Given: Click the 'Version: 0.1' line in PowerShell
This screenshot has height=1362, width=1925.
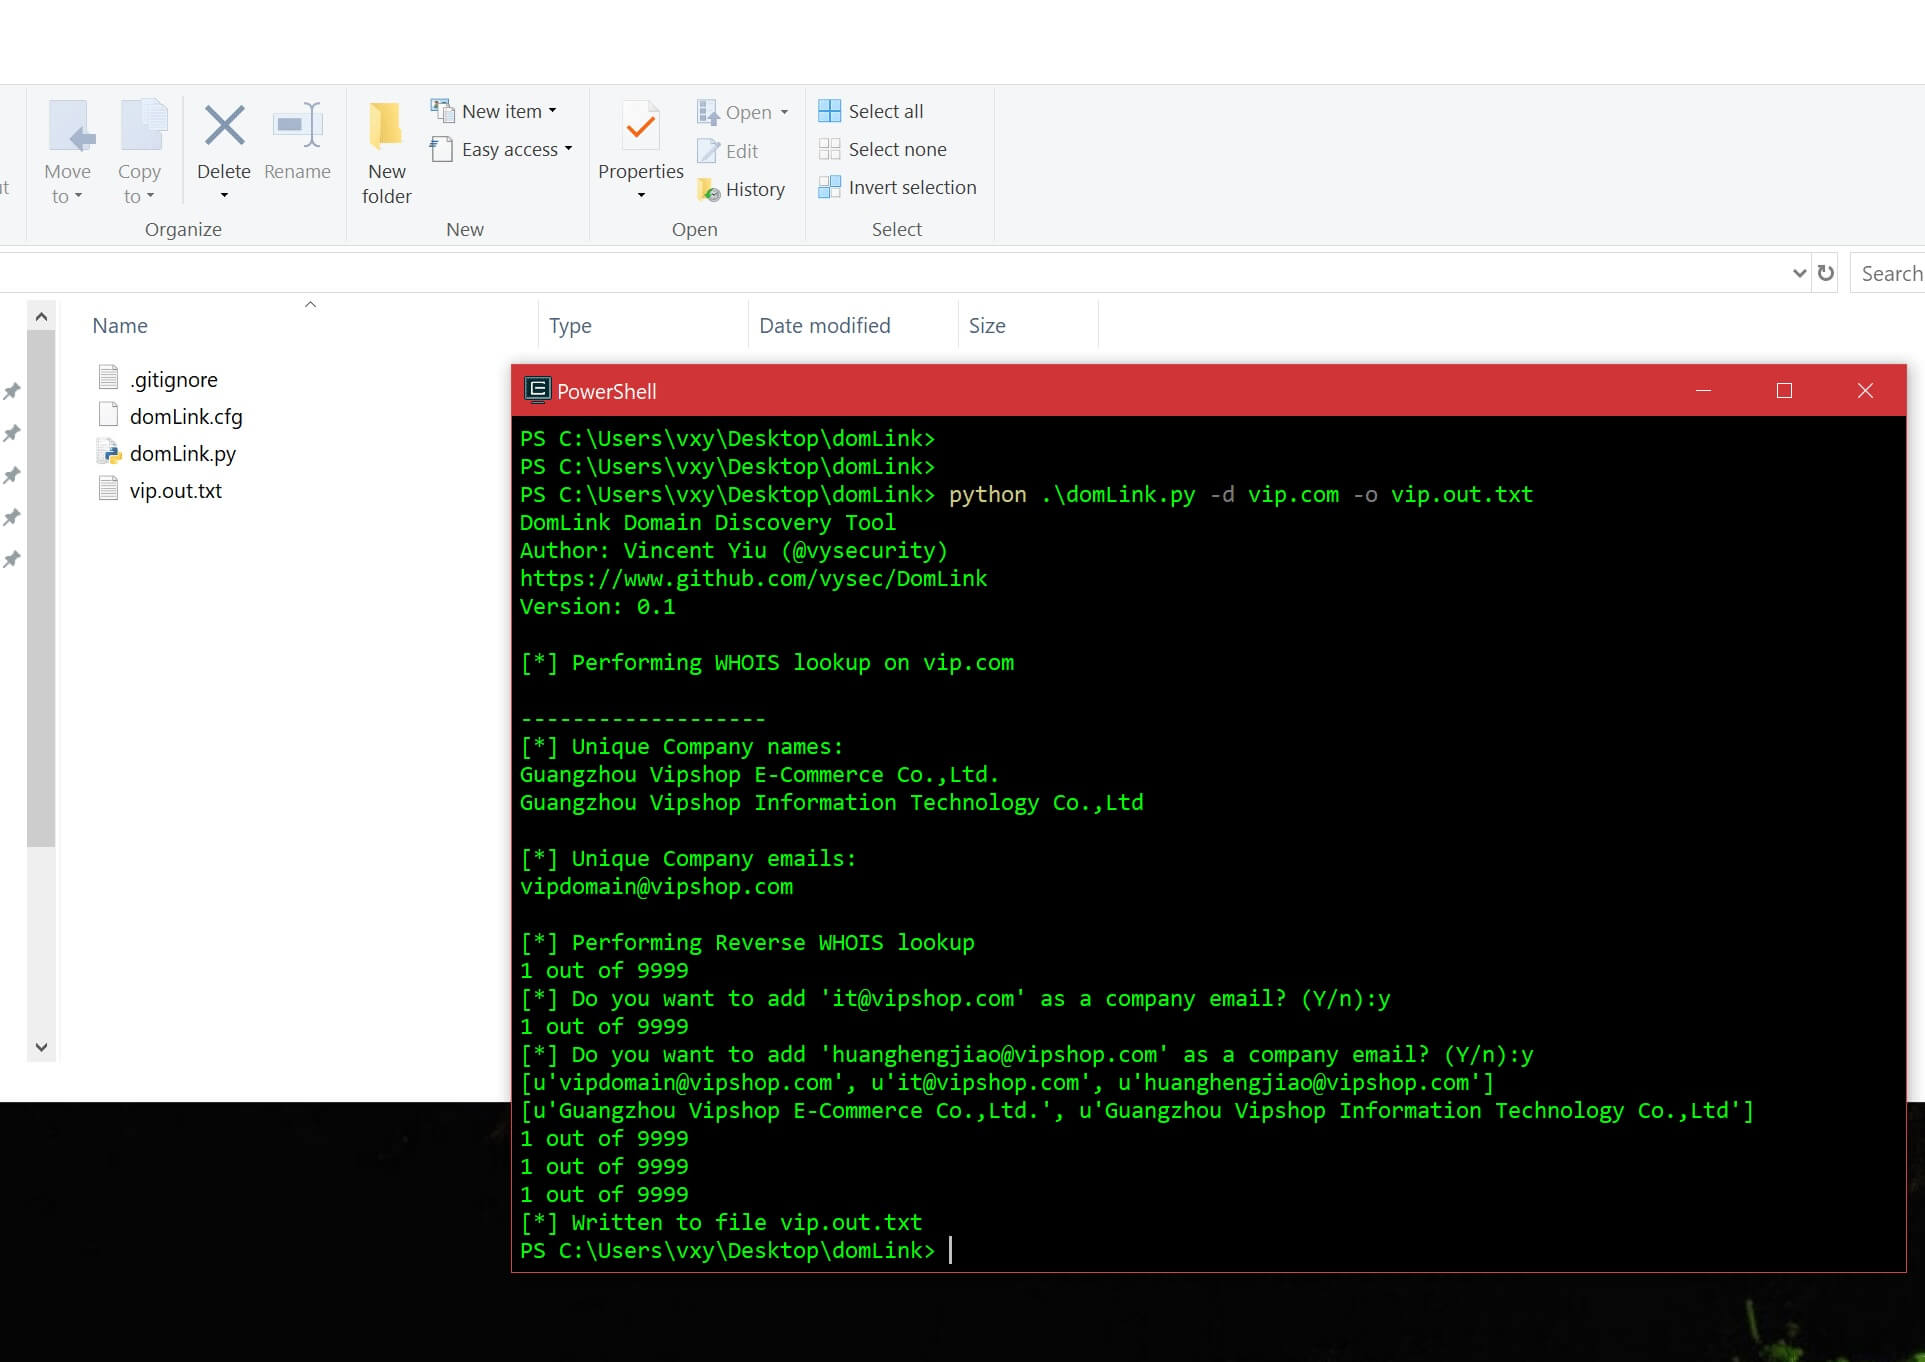Looking at the screenshot, I should coord(597,606).
